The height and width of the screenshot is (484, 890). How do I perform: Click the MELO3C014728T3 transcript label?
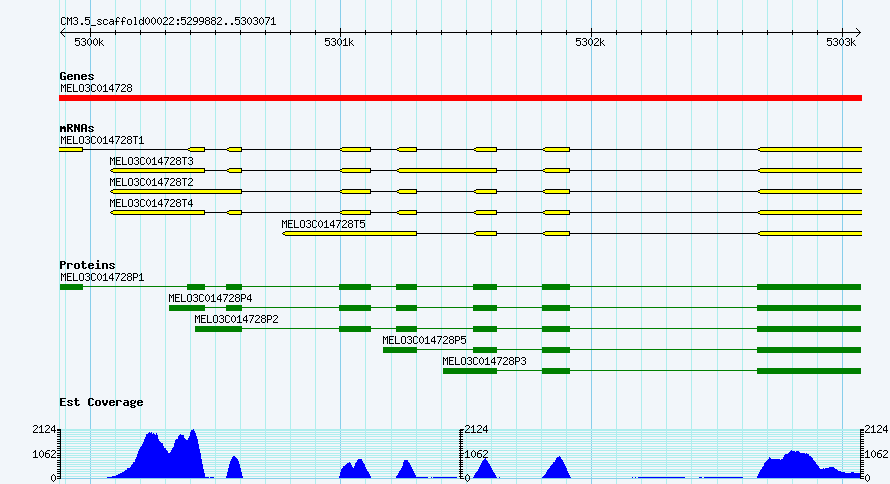click(152, 161)
